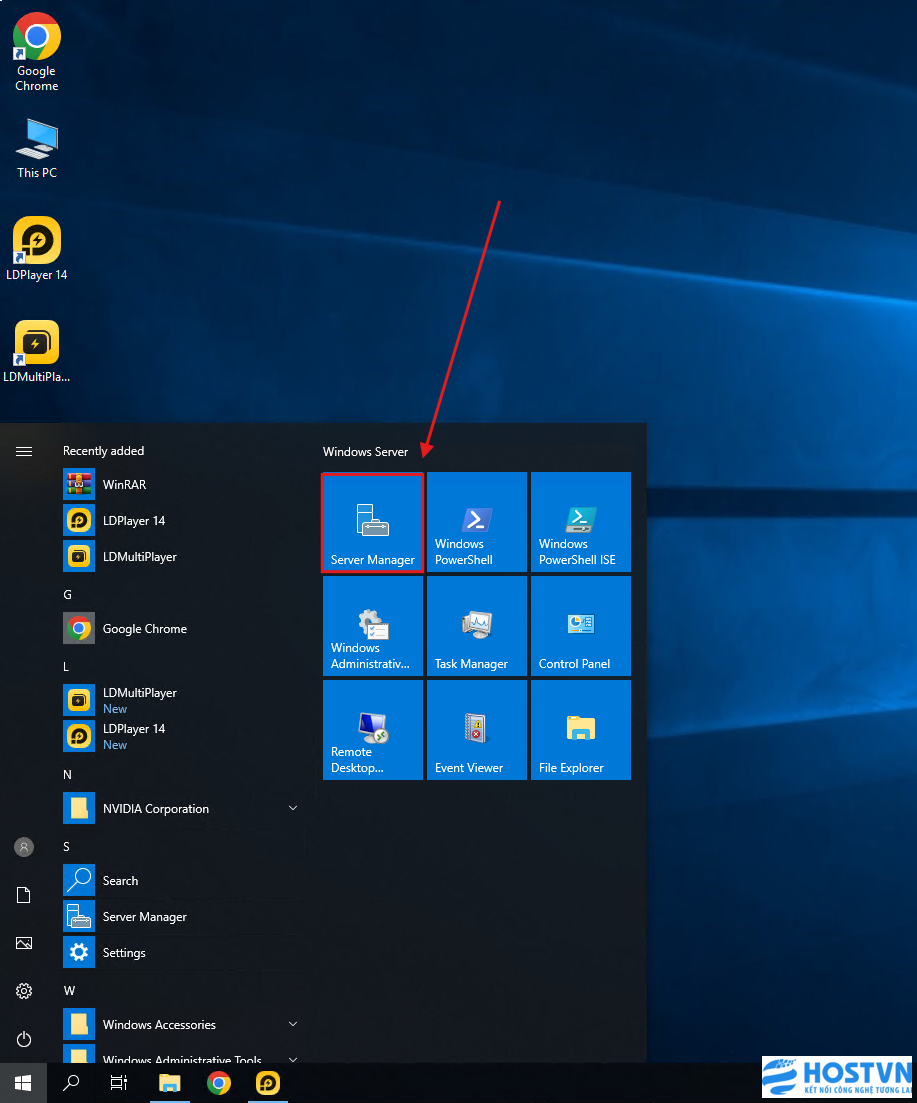Open Settings from the app list
Image resolution: width=917 pixels, height=1103 pixels.
pos(183,952)
